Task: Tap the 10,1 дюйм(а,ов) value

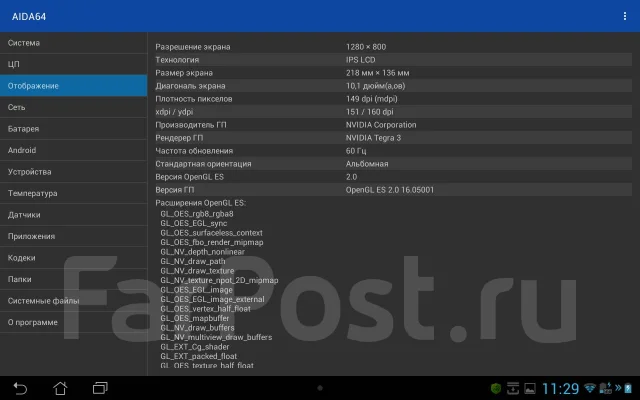Action: [376, 86]
